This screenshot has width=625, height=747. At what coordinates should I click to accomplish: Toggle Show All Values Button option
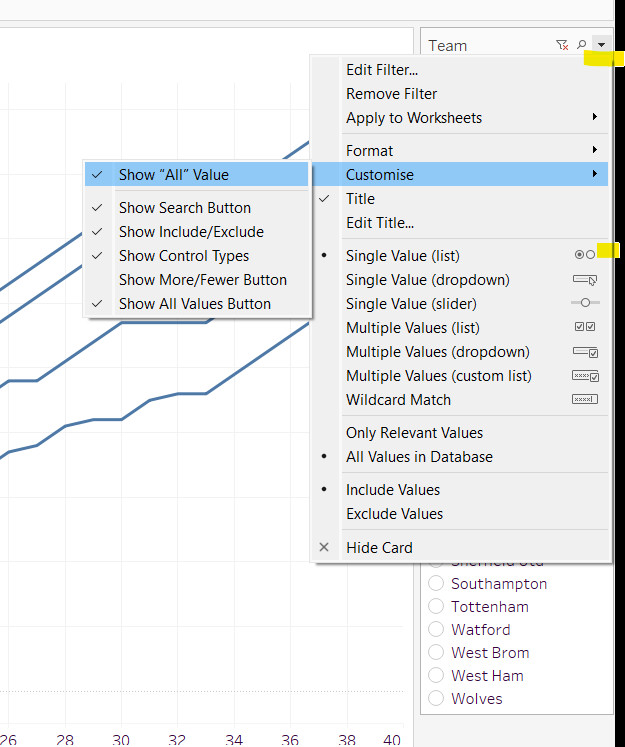197,303
